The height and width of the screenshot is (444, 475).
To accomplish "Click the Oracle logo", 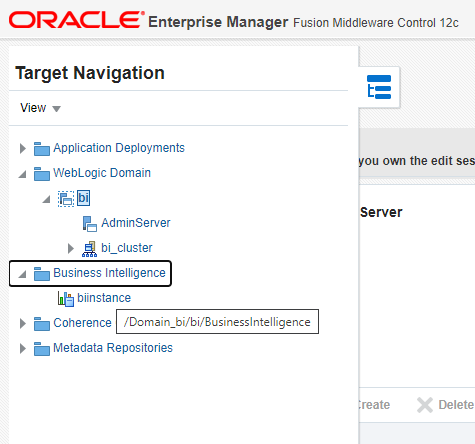I will coord(77,20).
